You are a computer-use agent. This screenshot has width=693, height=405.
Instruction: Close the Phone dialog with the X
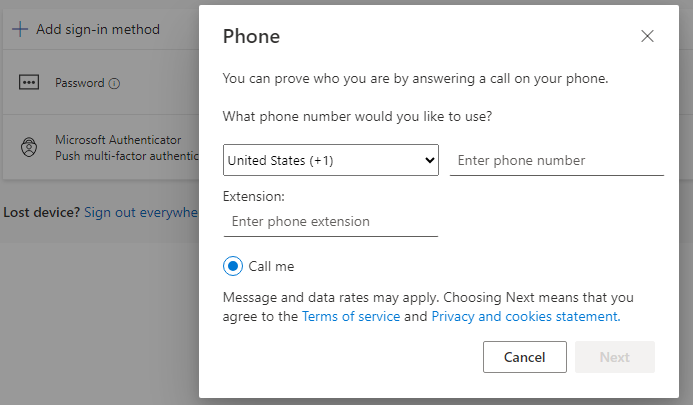[647, 37]
